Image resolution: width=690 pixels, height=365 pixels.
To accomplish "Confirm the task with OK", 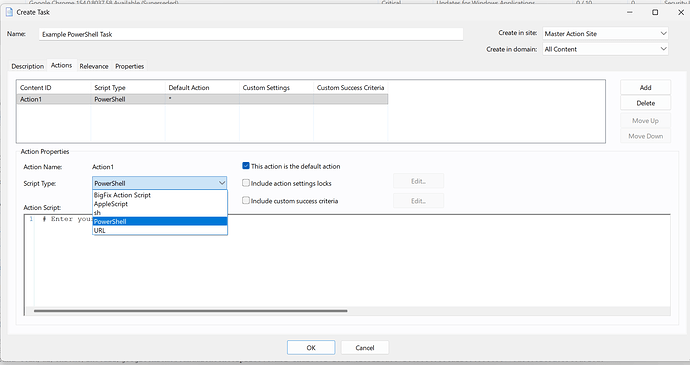I will [x=311, y=347].
